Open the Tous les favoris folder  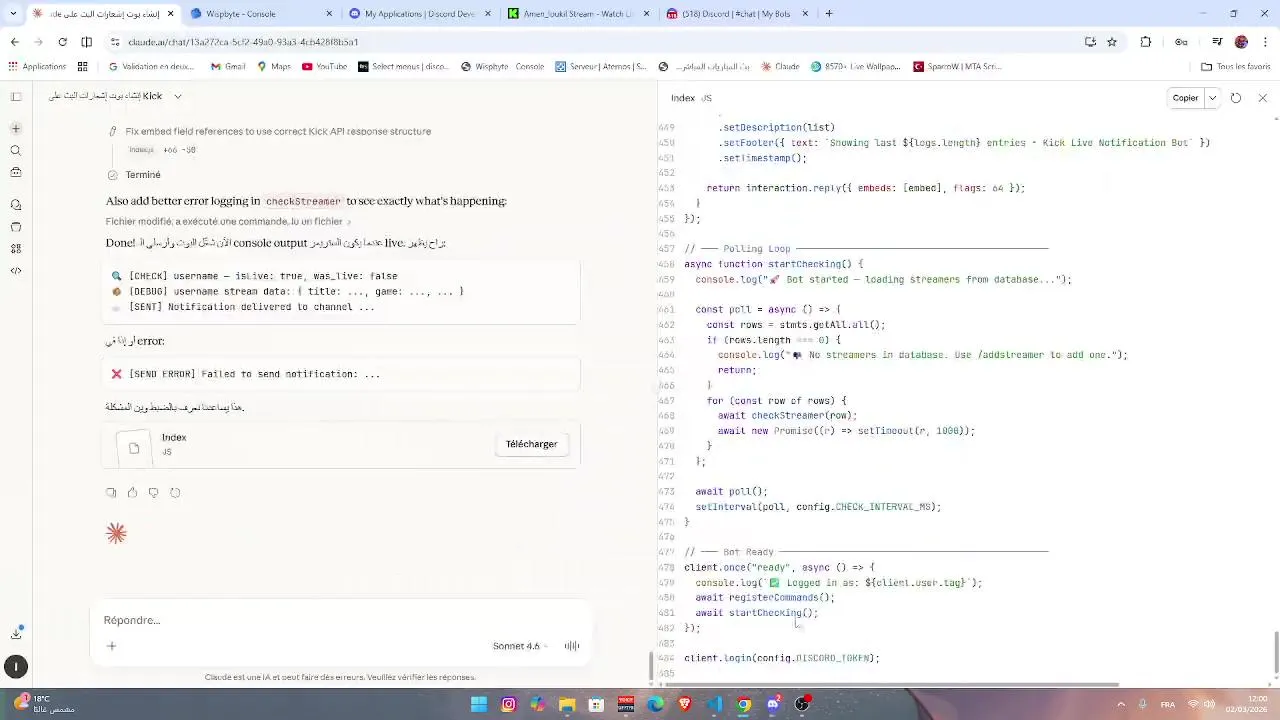(1236, 67)
